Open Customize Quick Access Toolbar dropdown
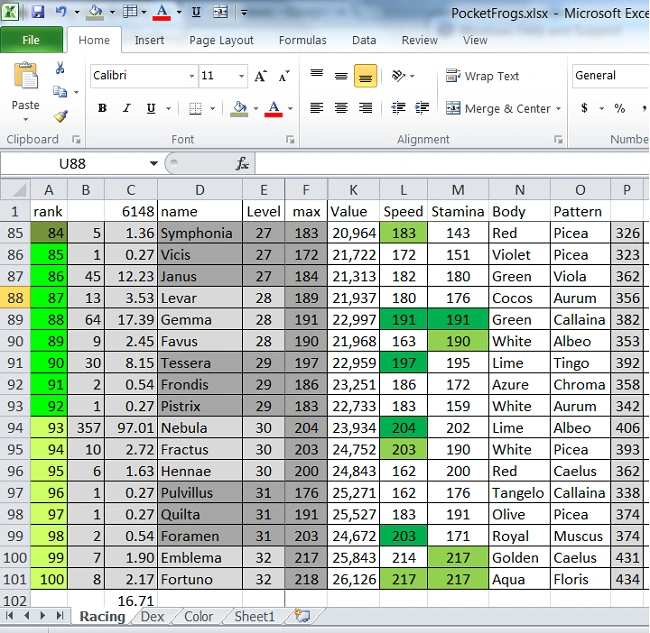 click(x=244, y=12)
